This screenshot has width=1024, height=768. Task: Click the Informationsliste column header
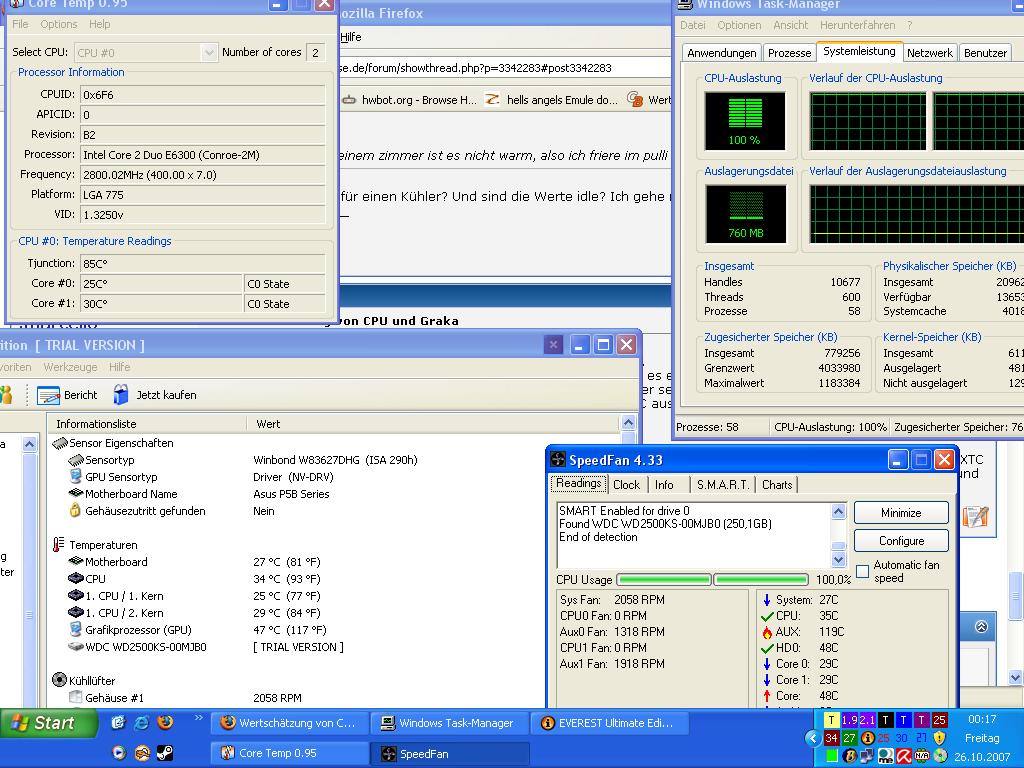click(148, 424)
